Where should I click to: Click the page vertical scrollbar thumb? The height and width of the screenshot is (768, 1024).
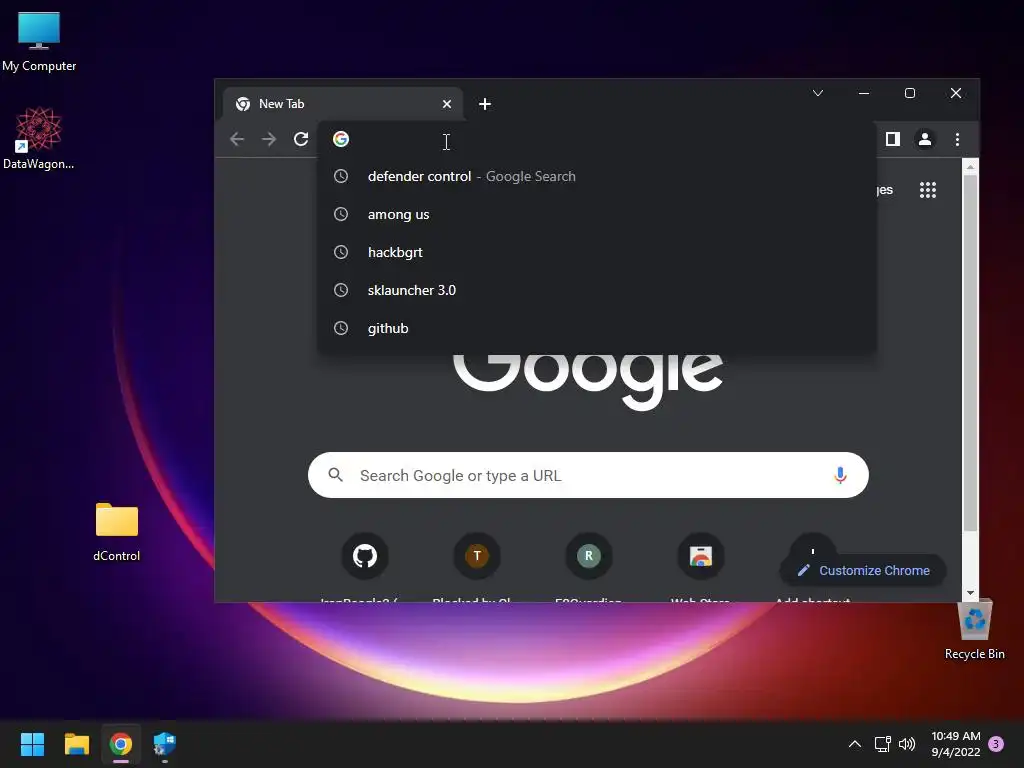[970, 353]
